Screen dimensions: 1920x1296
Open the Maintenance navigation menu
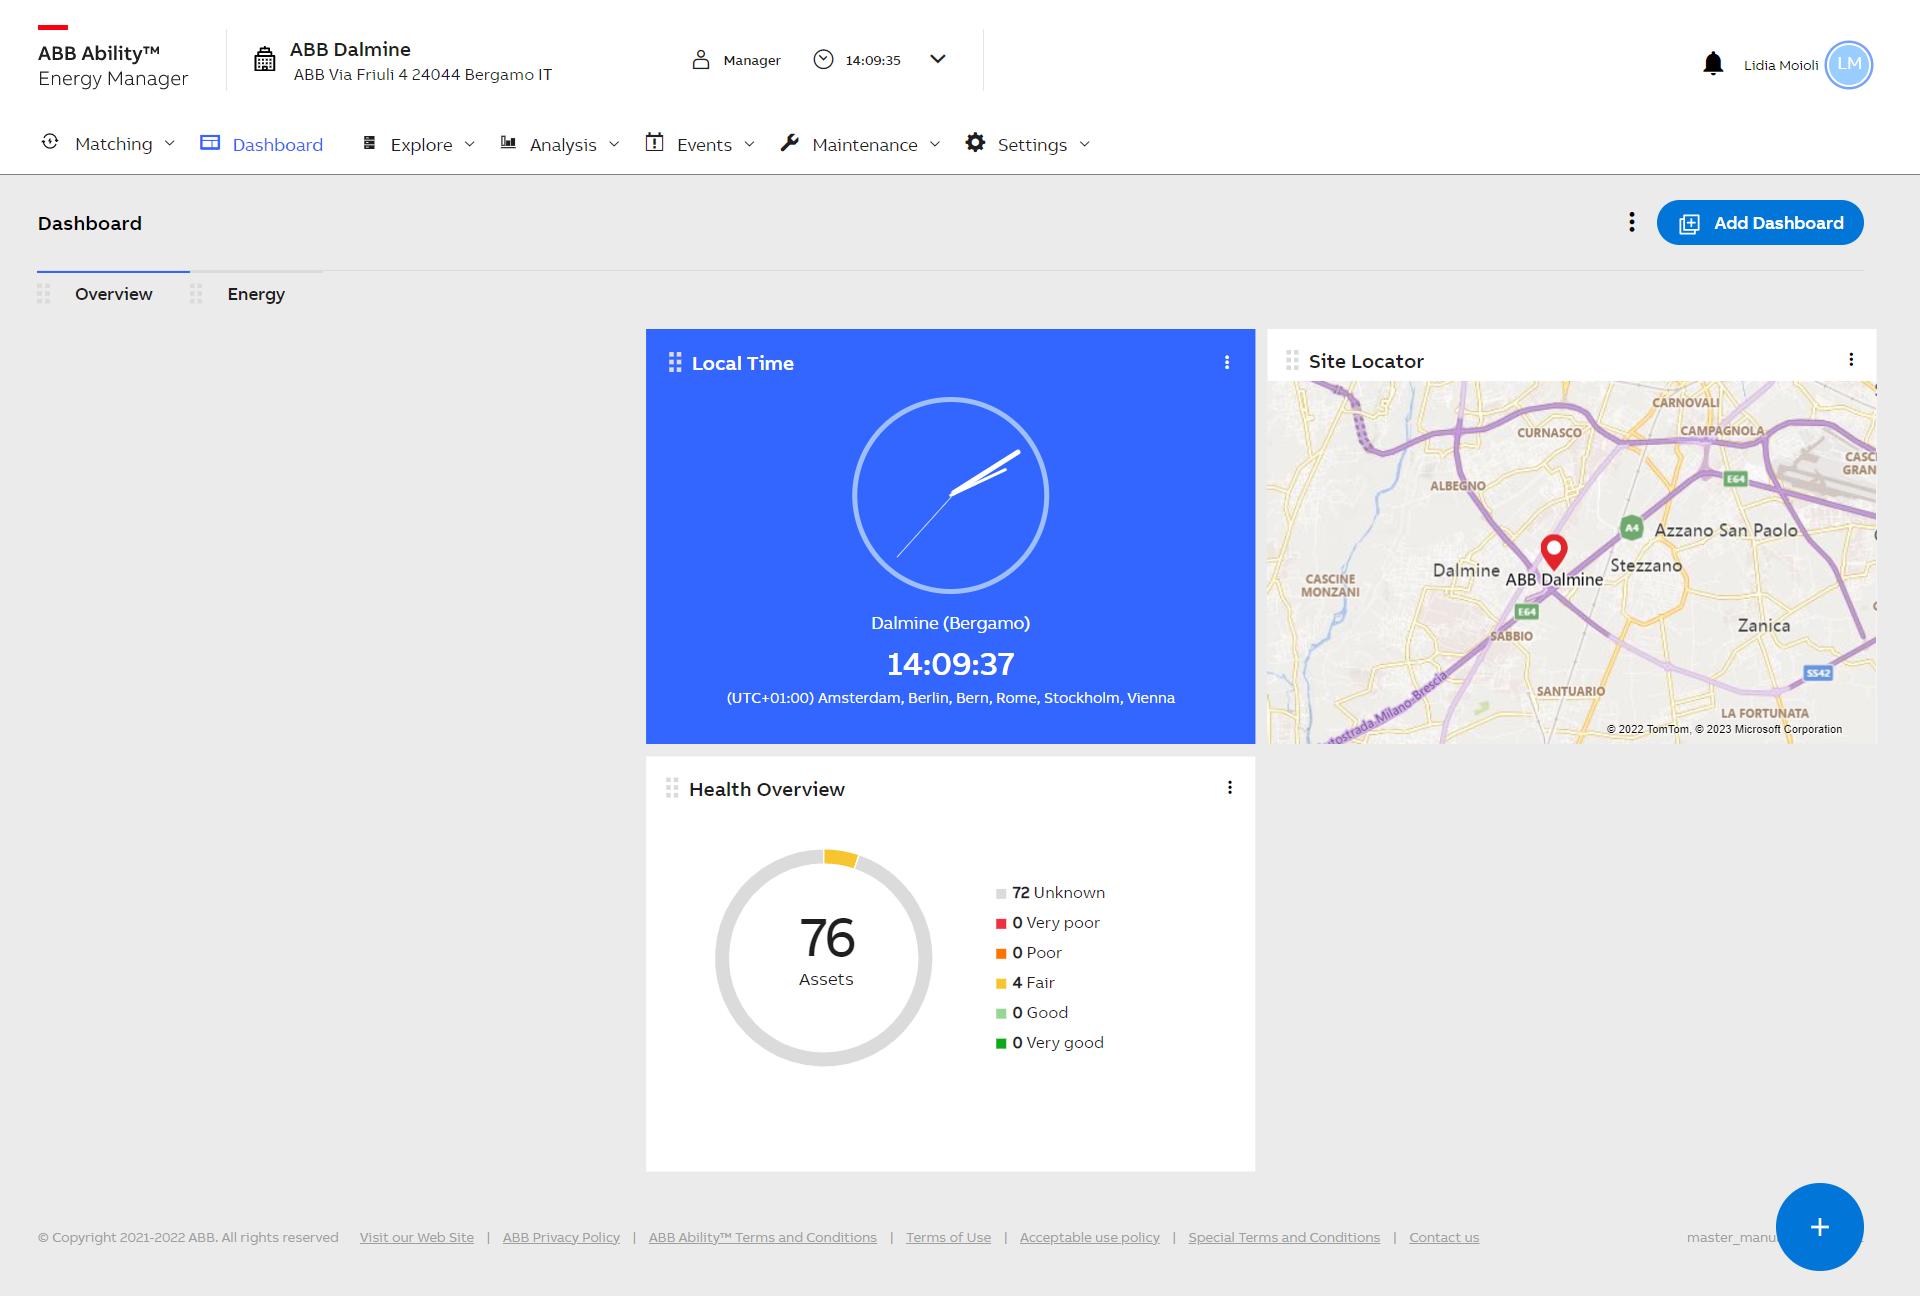[x=861, y=144]
